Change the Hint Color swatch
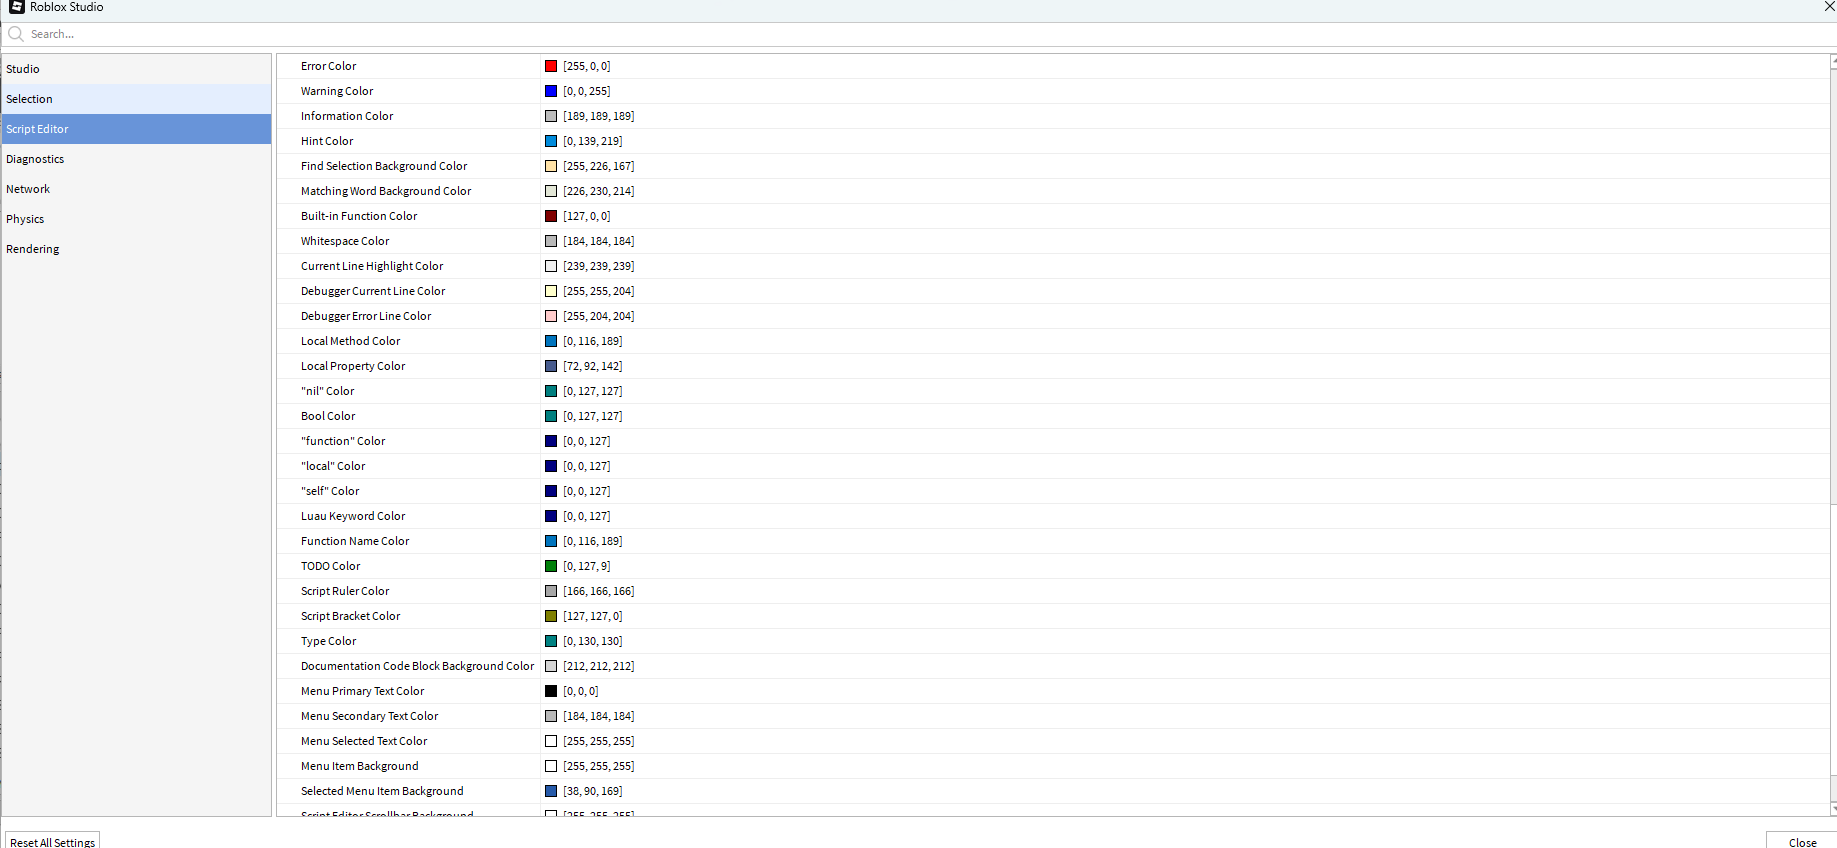 tap(551, 141)
